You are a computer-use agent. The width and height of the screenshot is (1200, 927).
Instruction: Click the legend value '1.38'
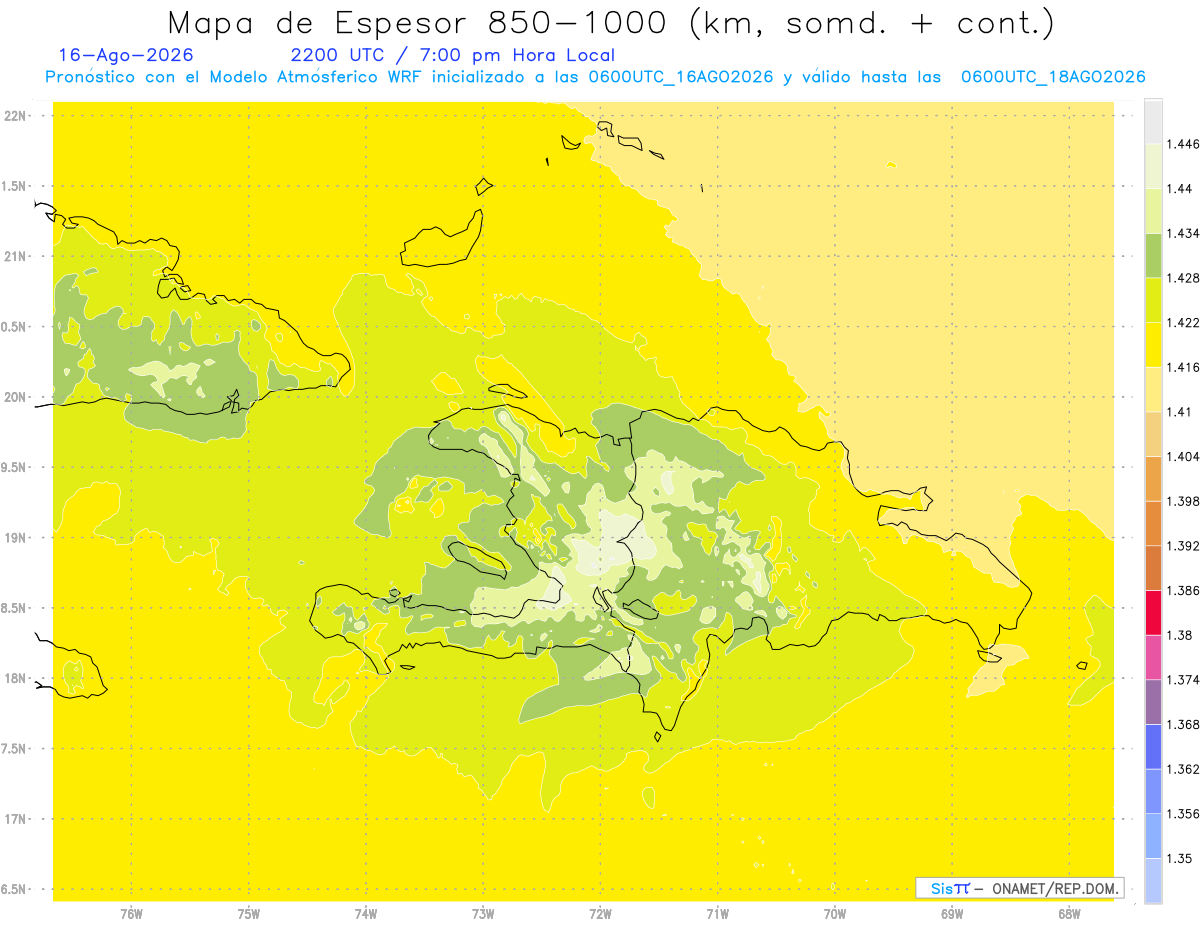(x=1180, y=635)
